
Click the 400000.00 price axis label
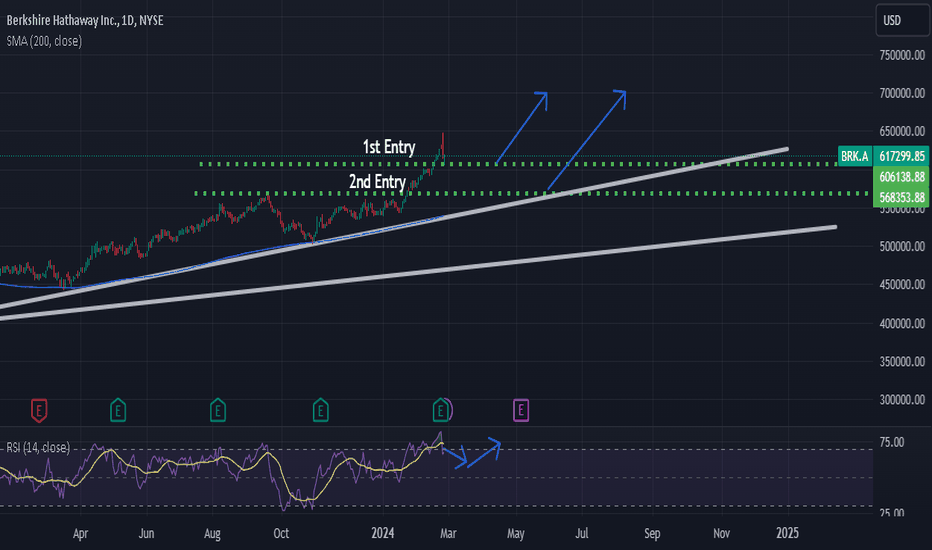902,323
